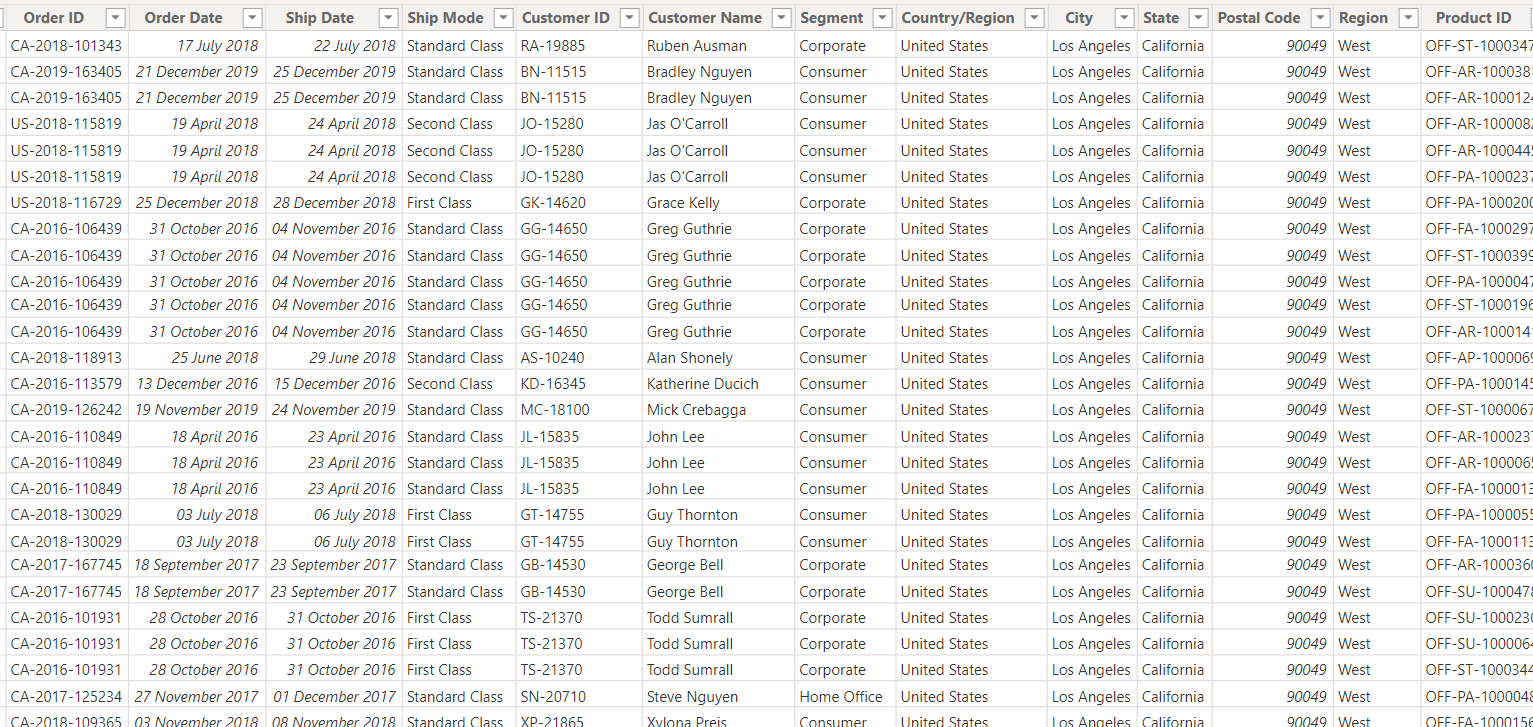Expand the Postal Code filter dropdown
Screen dimensions: 1533x727
1320,18
